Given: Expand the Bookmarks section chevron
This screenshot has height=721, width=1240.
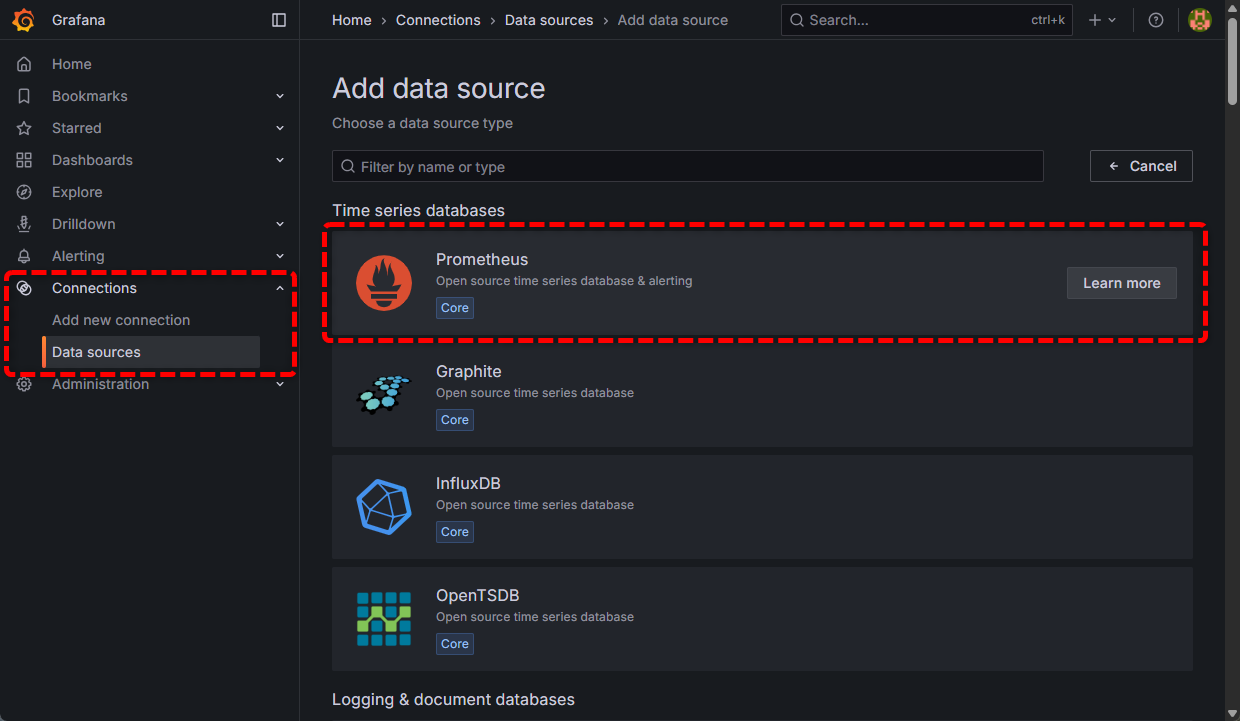Looking at the screenshot, I should pos(280,96).
